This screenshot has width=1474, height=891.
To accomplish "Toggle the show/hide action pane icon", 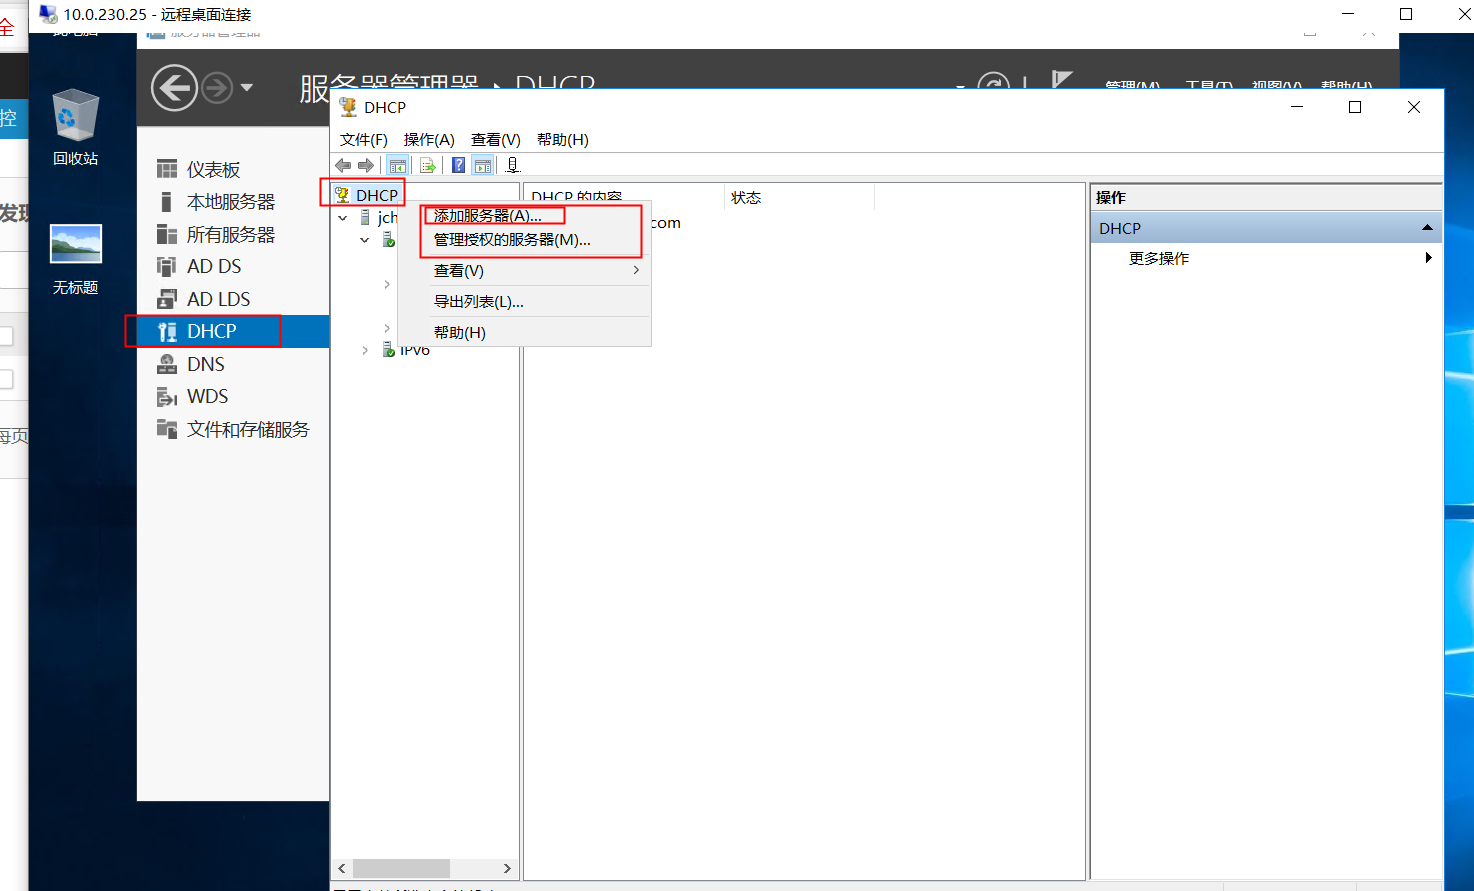I will [x=483, y=165].
